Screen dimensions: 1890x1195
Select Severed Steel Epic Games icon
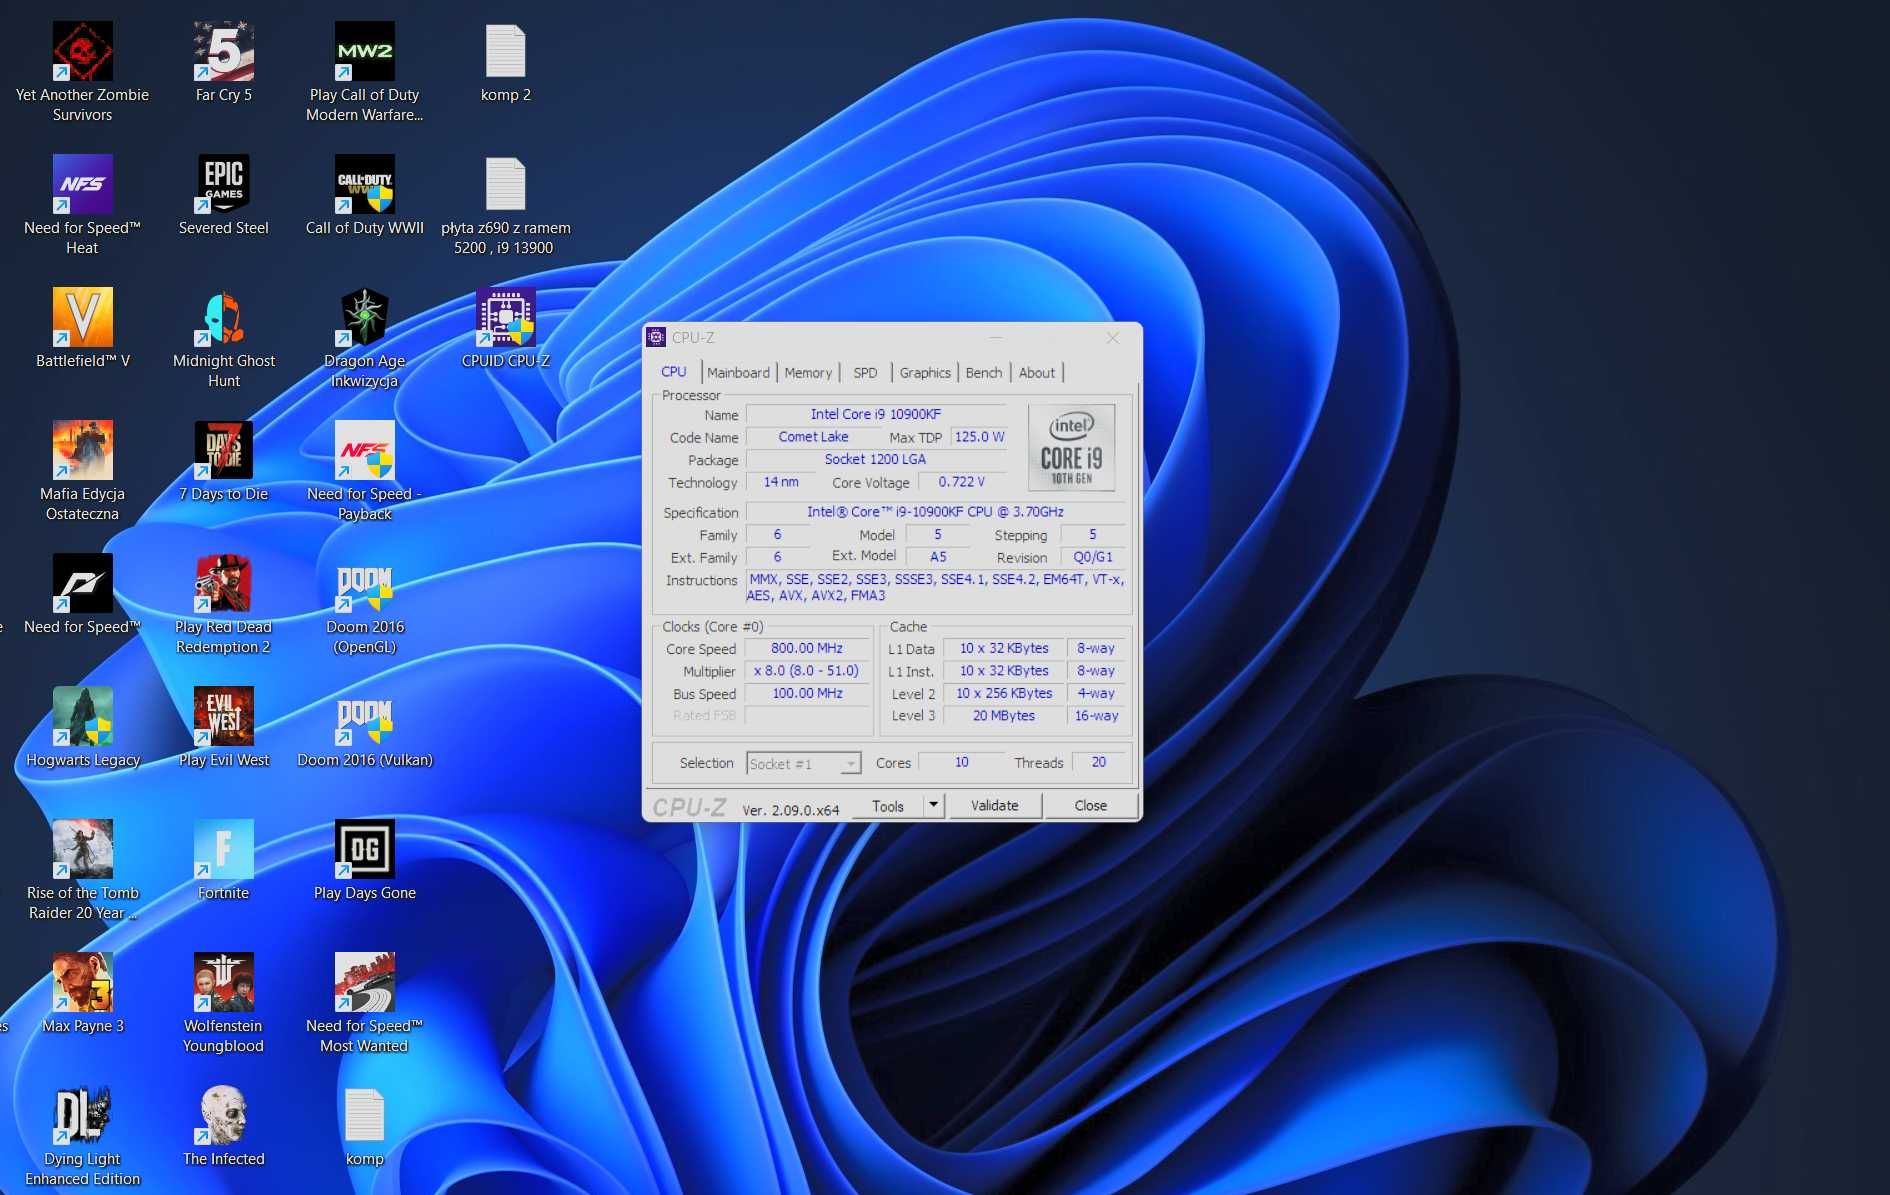(224, 196)
